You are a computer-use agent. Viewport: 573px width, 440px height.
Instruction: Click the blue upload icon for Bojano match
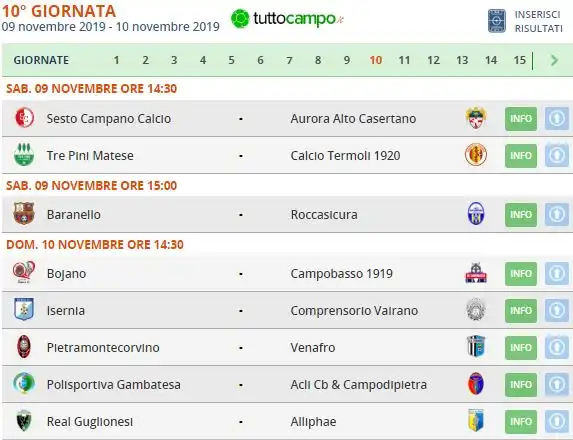point(557,274)
